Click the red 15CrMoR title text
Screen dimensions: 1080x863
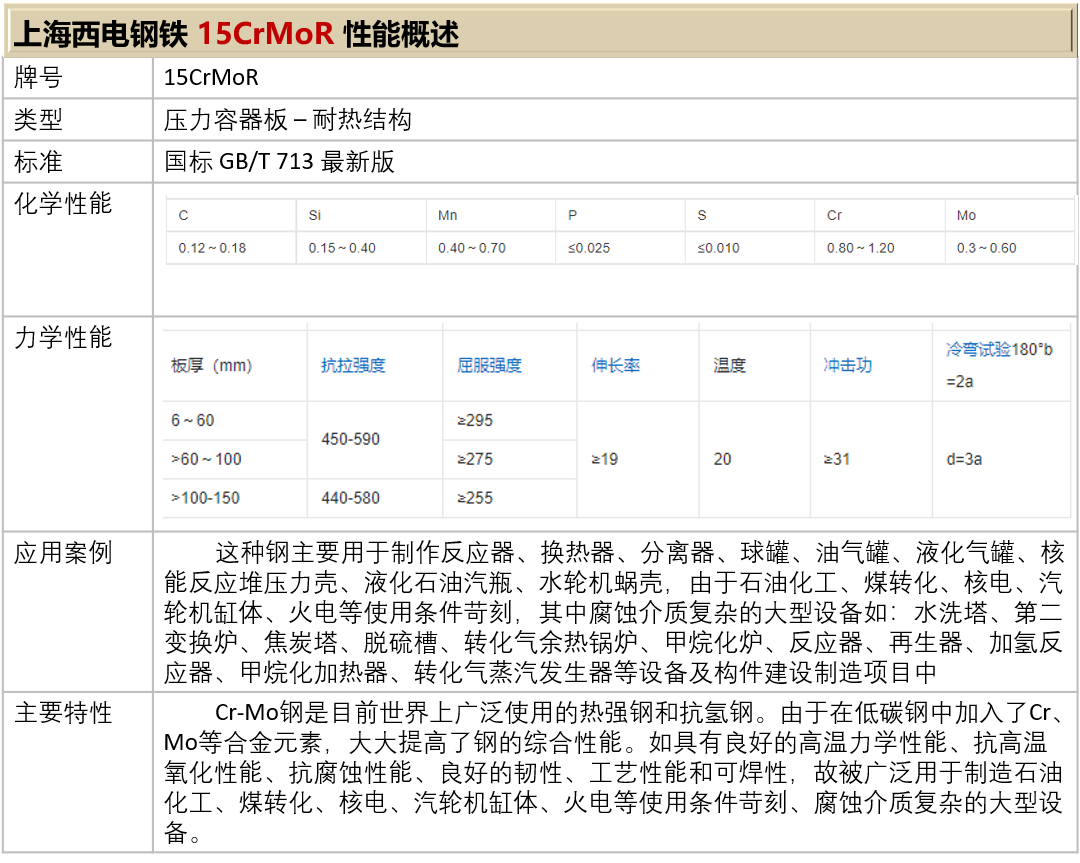click(x=265, y=34)
